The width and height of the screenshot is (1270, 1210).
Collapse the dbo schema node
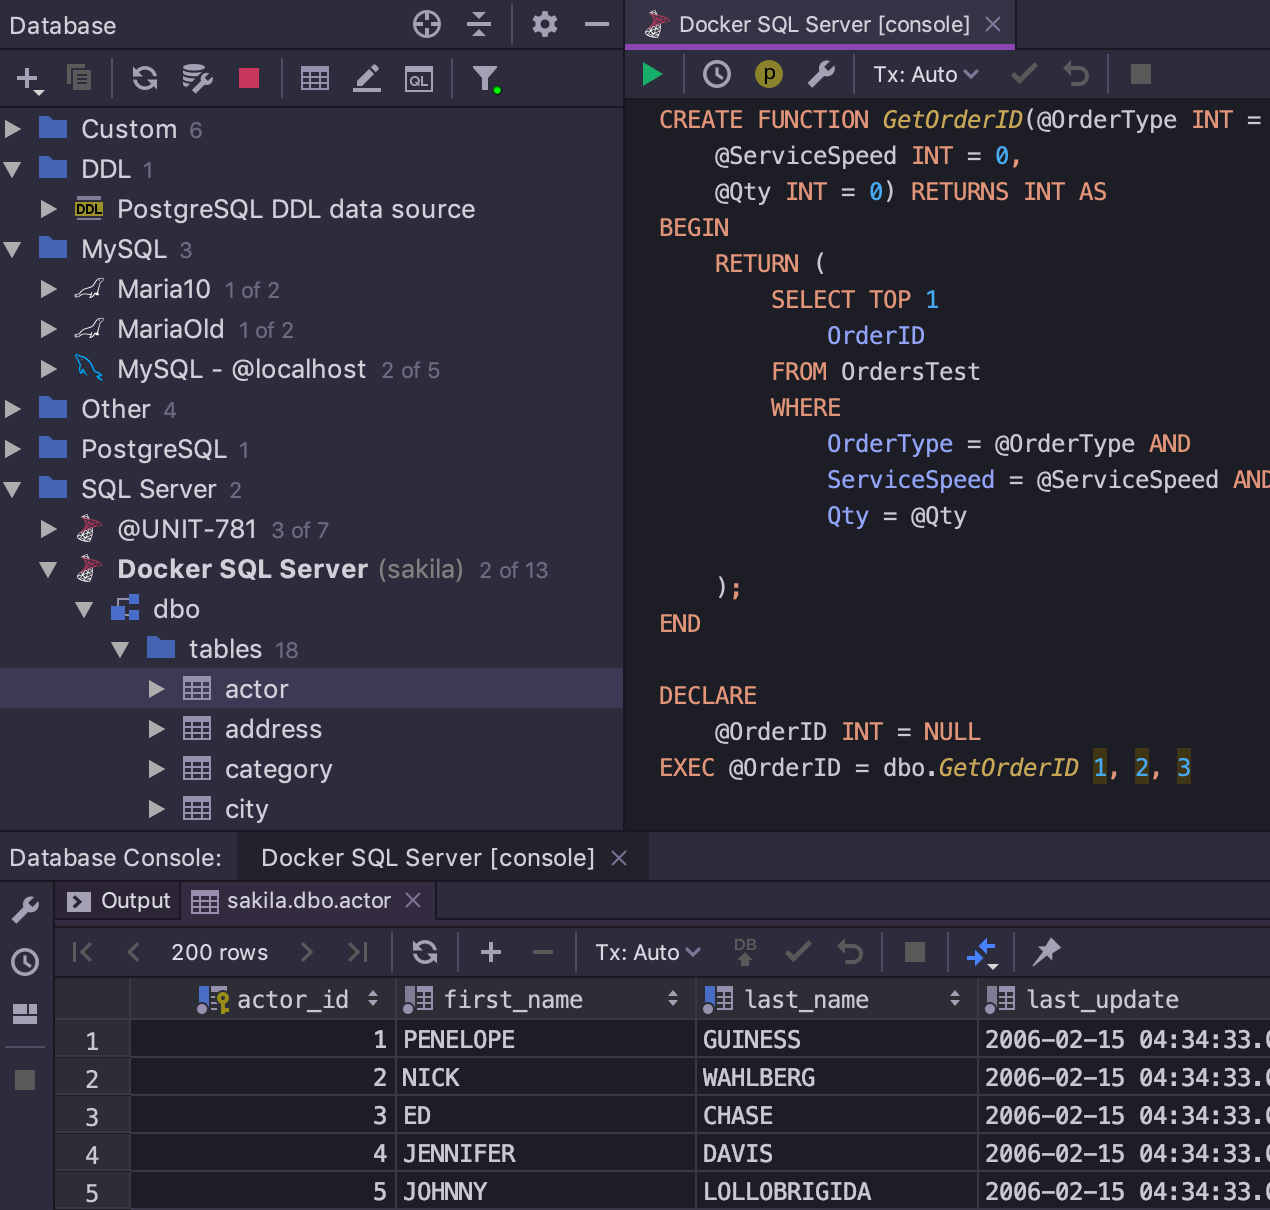pyautogui.click(x=85, y=609)
